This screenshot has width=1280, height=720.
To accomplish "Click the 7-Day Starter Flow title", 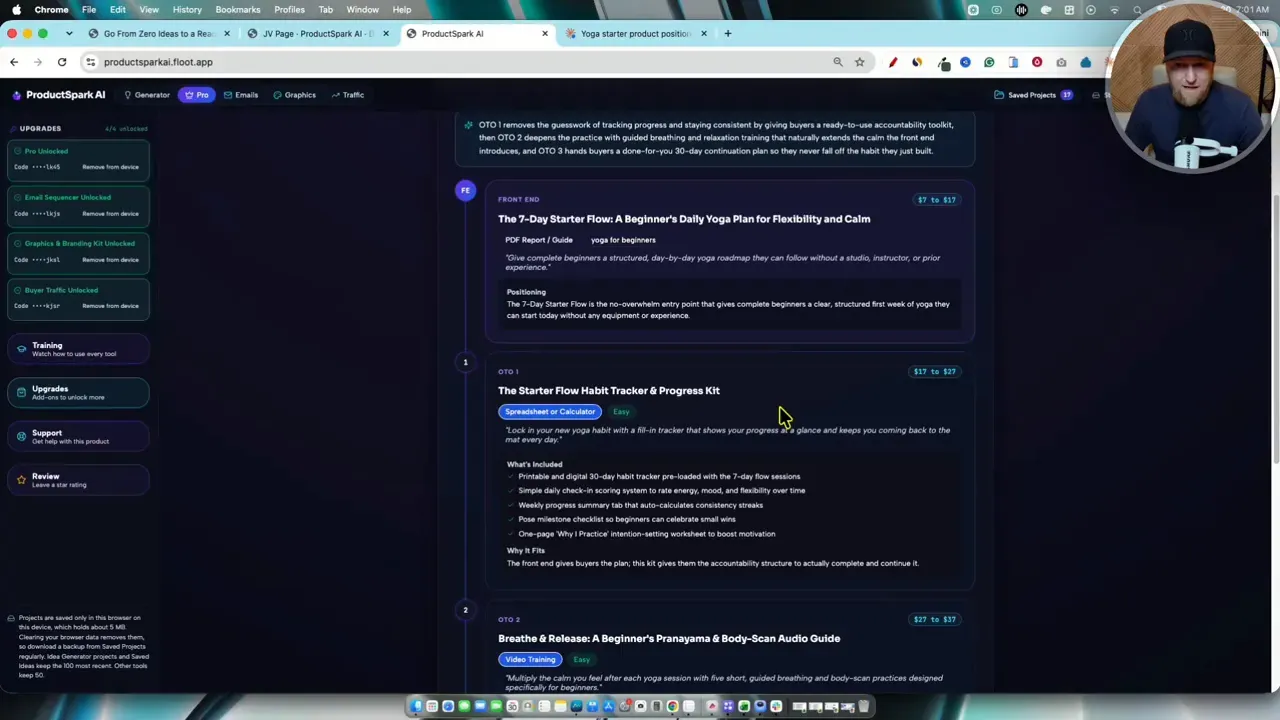I will pyautogui.click(x=684, y=219).
